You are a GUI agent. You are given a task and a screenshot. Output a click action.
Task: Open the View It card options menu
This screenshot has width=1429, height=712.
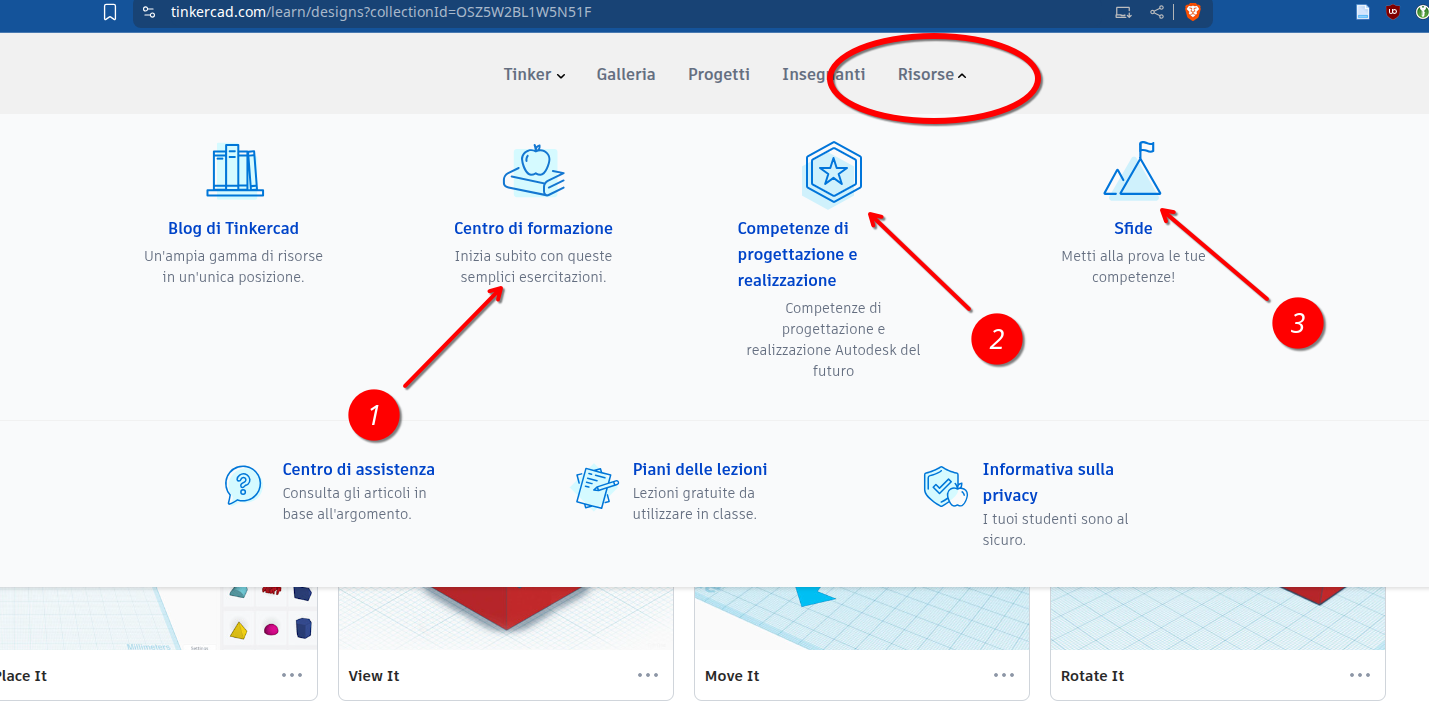click(x=648, y=675)
